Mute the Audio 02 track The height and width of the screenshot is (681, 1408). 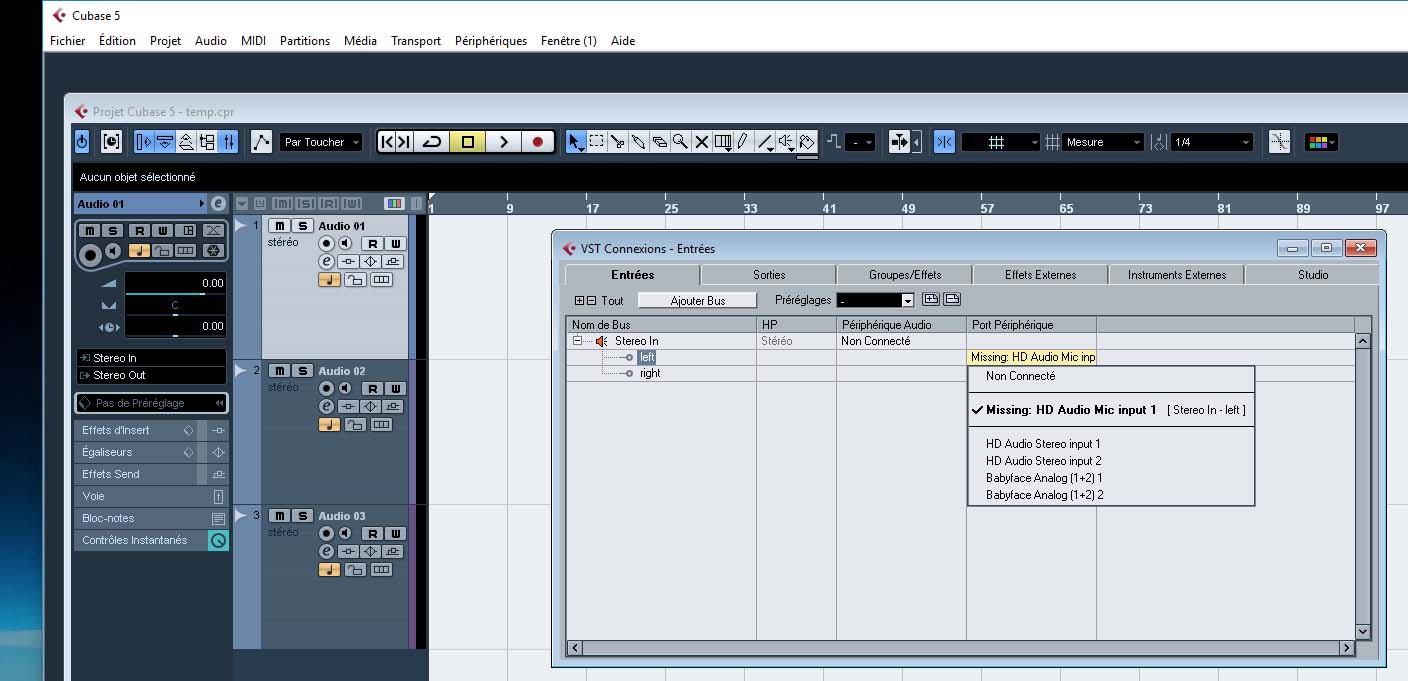pos(279,371)
